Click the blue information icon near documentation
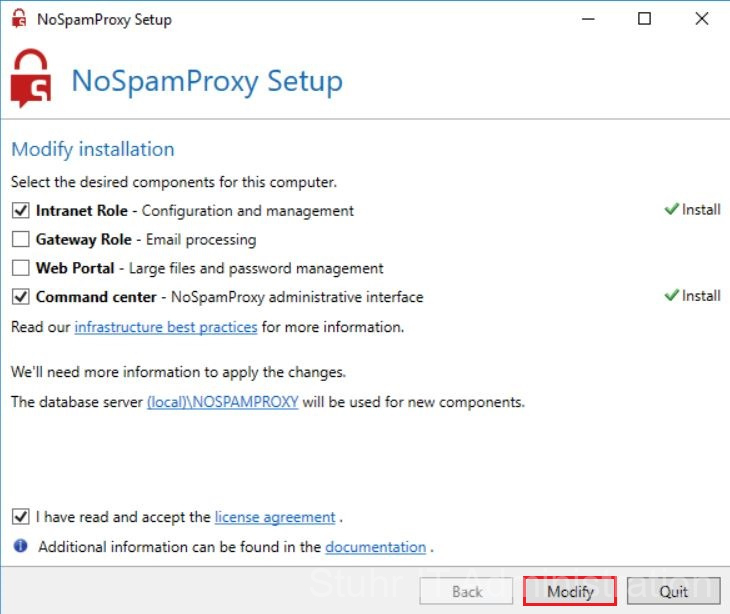 point(20,546)
